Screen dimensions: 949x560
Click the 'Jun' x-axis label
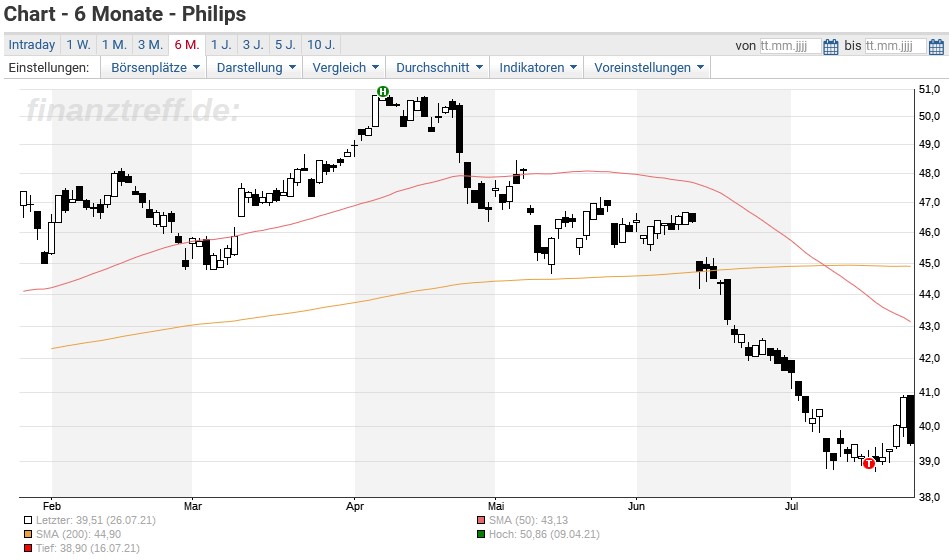[x=636, y=506]
